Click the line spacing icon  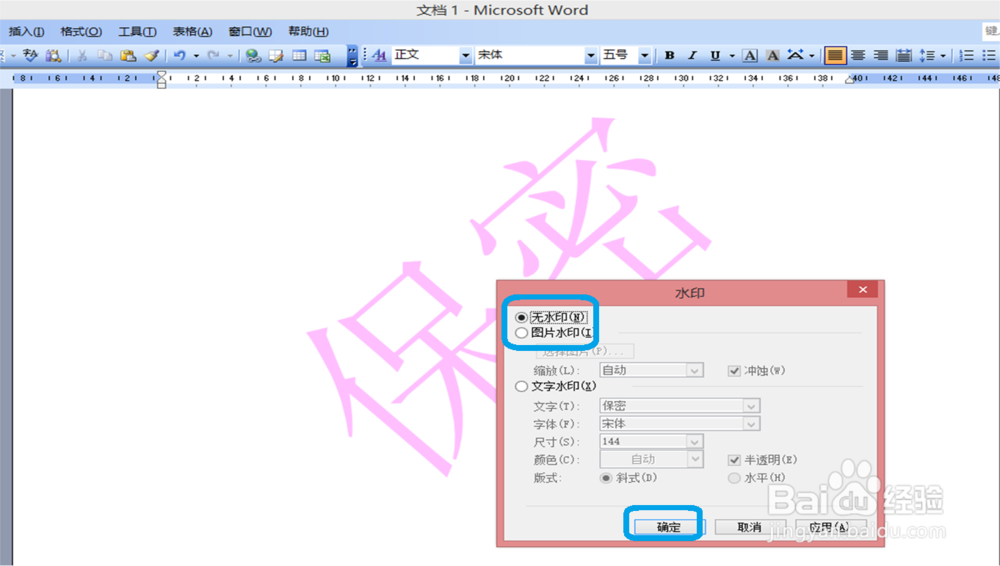point(927,56)
